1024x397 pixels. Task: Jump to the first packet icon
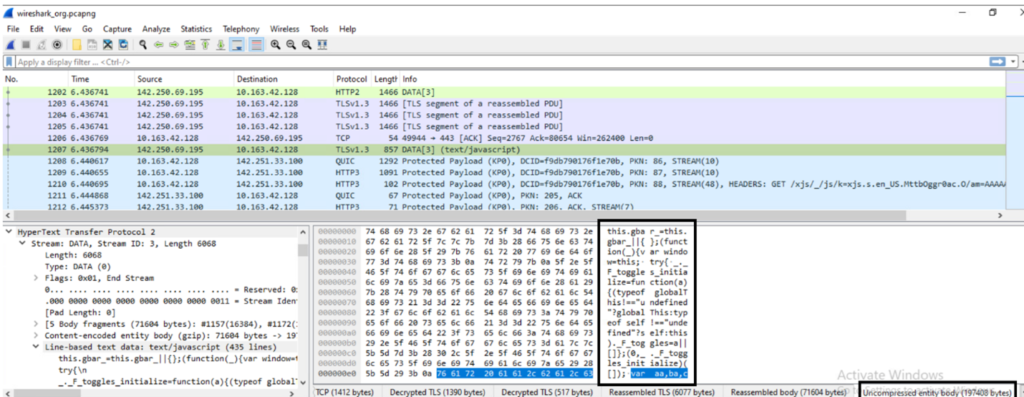205,44
